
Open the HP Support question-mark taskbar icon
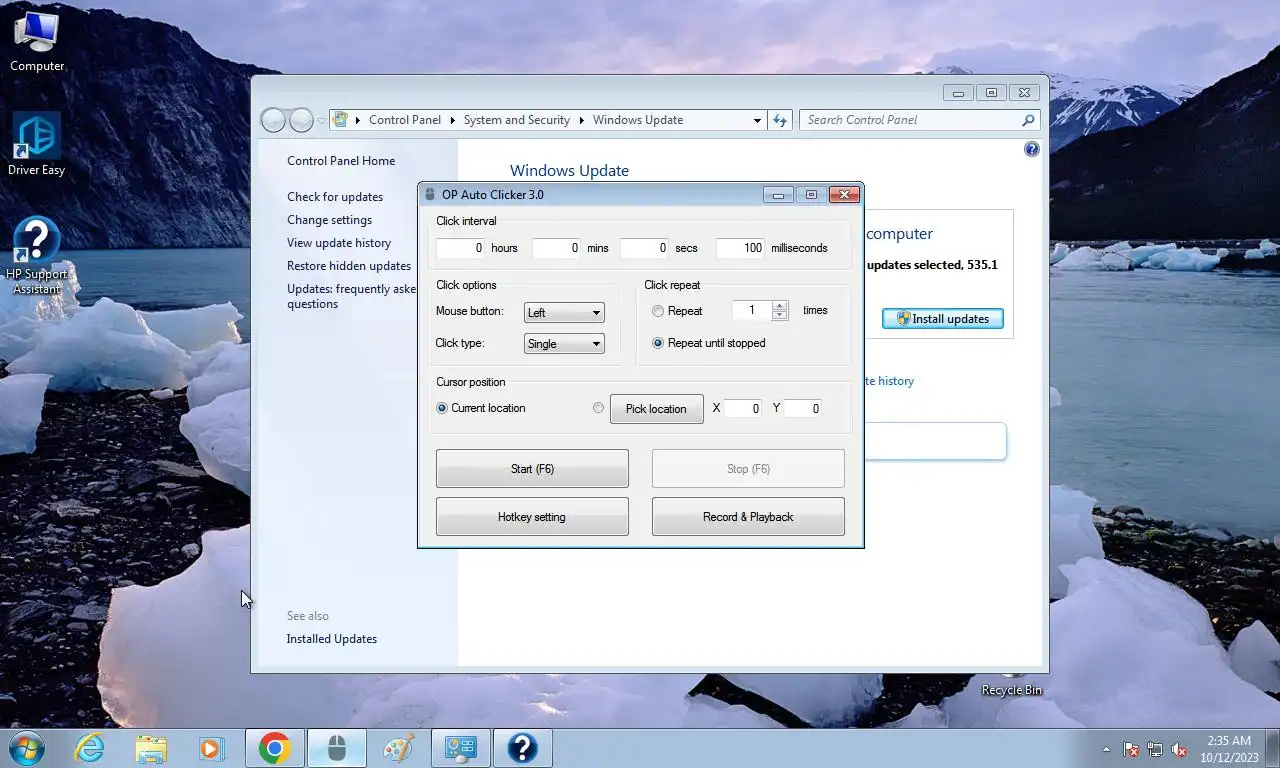[522, 748]
